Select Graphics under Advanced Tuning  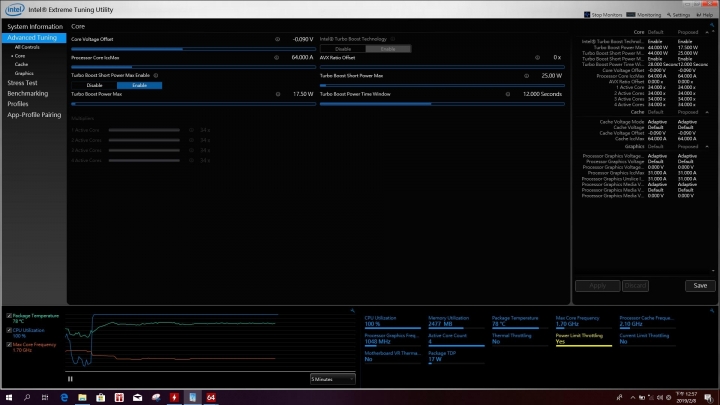tap(24, 73)
